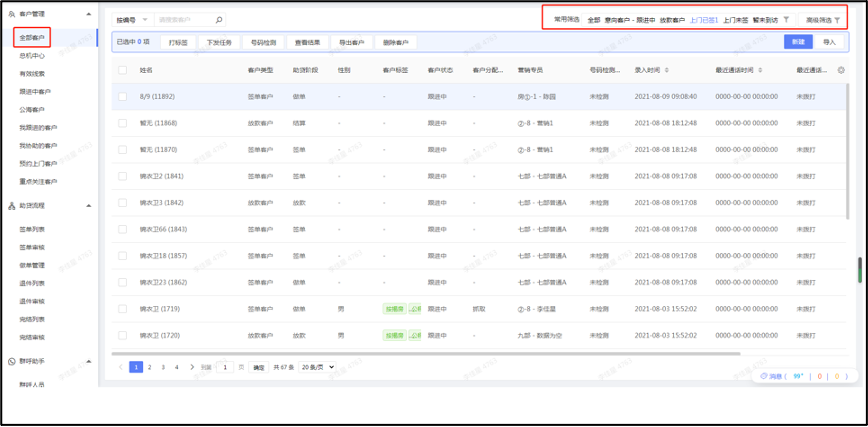868x427 pixels.
Task: Click customer name 锦衣卫23 (1862)
Action: tap(163, 282)
